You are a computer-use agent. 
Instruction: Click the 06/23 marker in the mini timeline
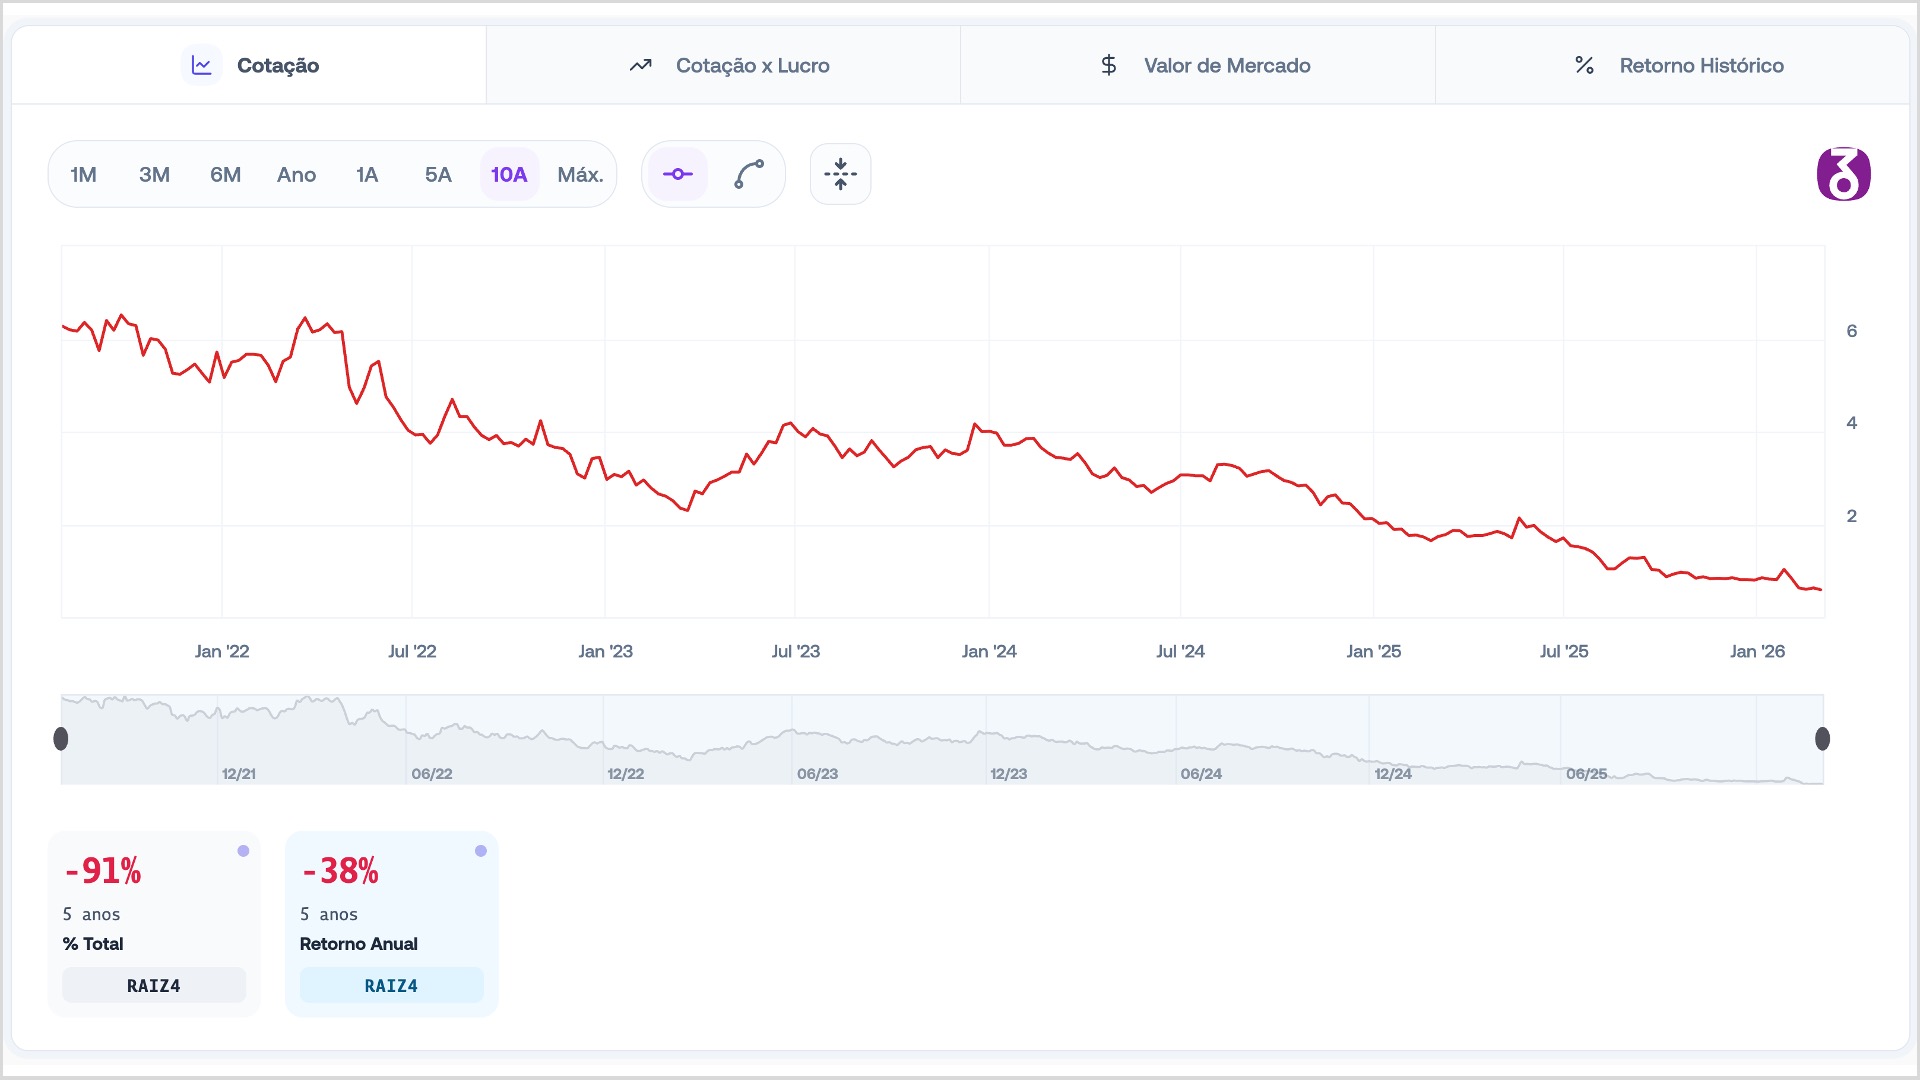(x=817, y=774)
